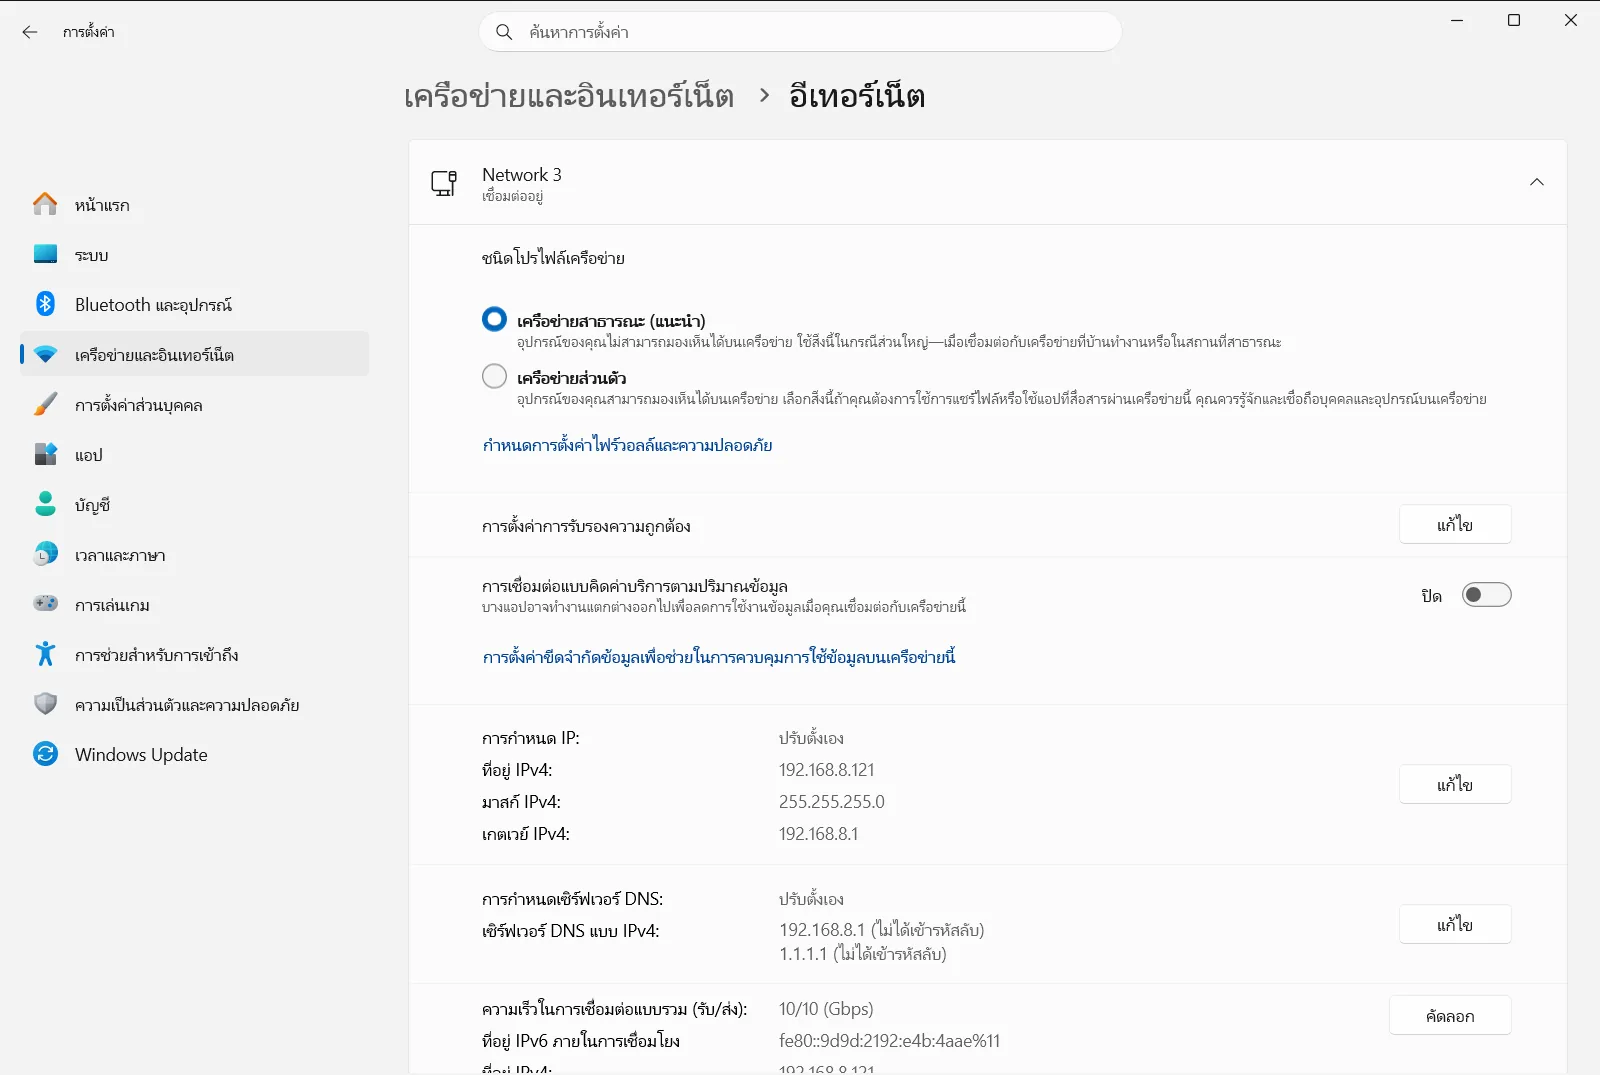The image size is (1600, 1075).
Task: Click the Network 3 ethernet monitor icon
Action: click(444, 183)
